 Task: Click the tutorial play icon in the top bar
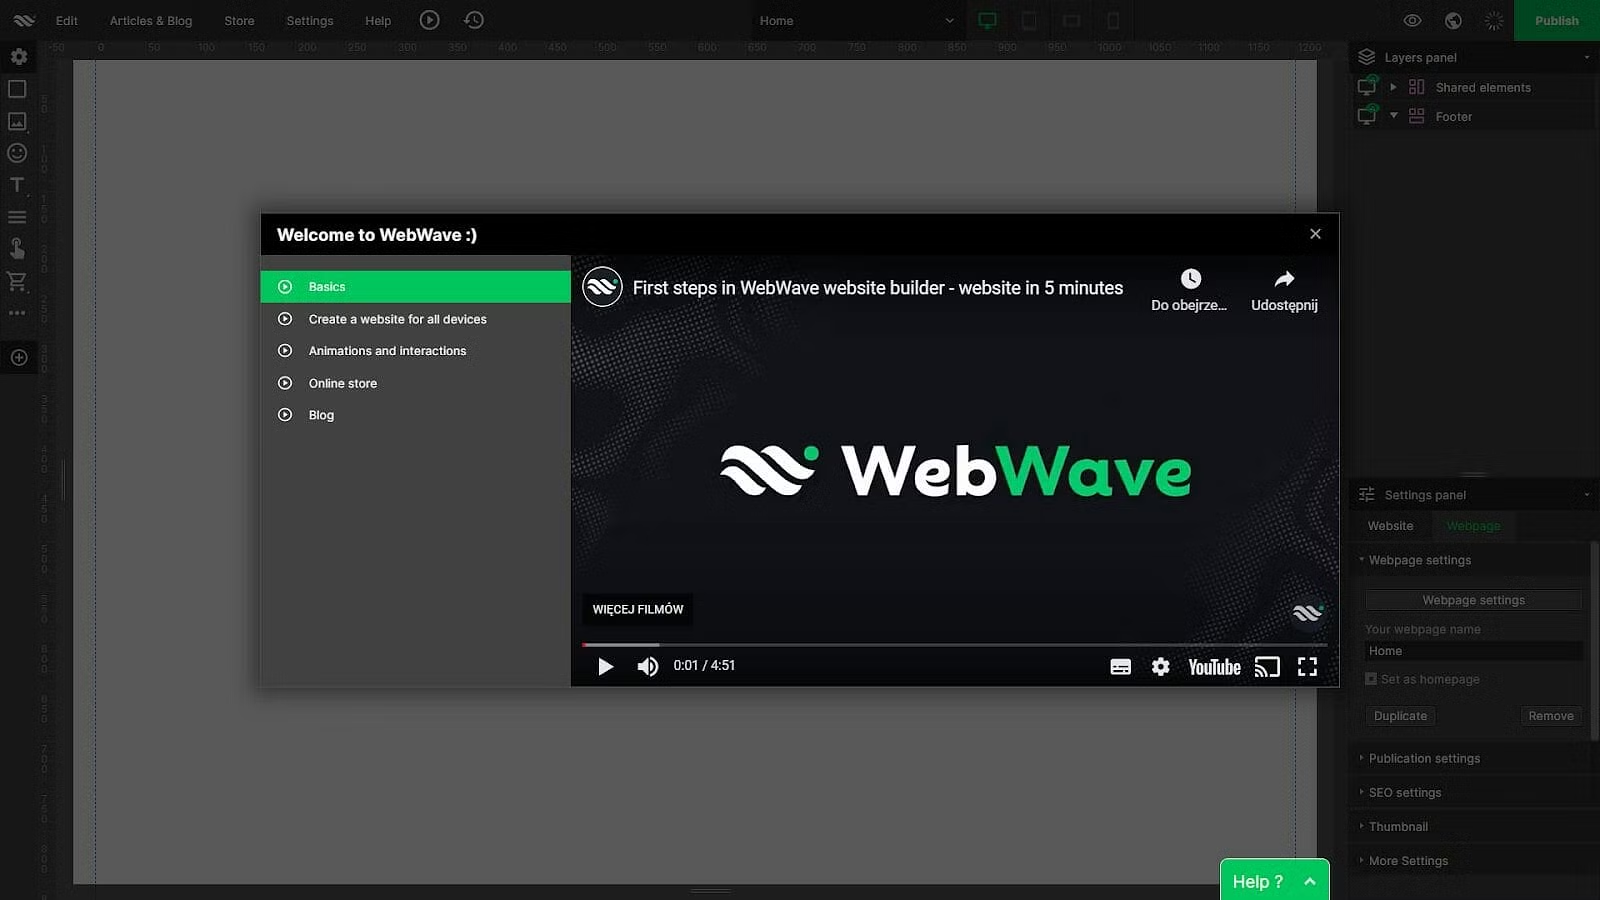[429, 20]
